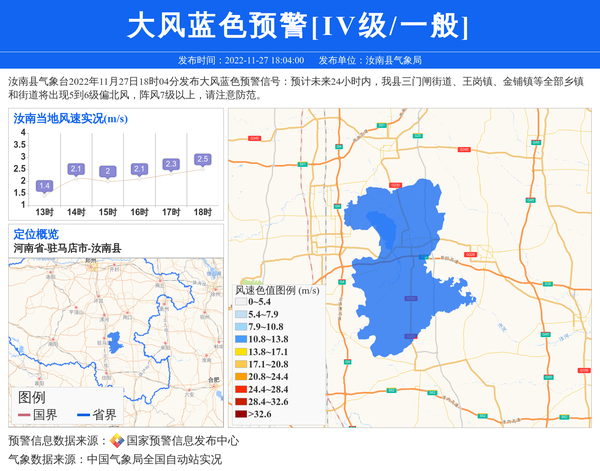The image size is (600, 471).
Task: Click the red 国界 legend line
Action: [23, 415]
